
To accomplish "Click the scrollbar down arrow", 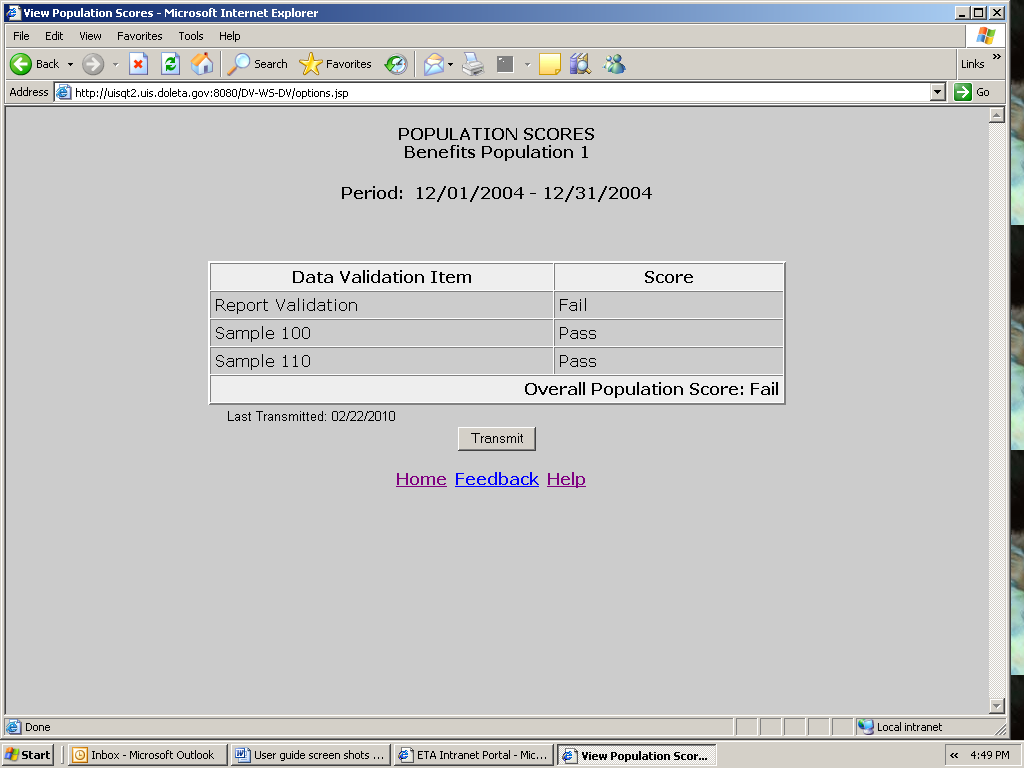I will [x=997, y=705].
